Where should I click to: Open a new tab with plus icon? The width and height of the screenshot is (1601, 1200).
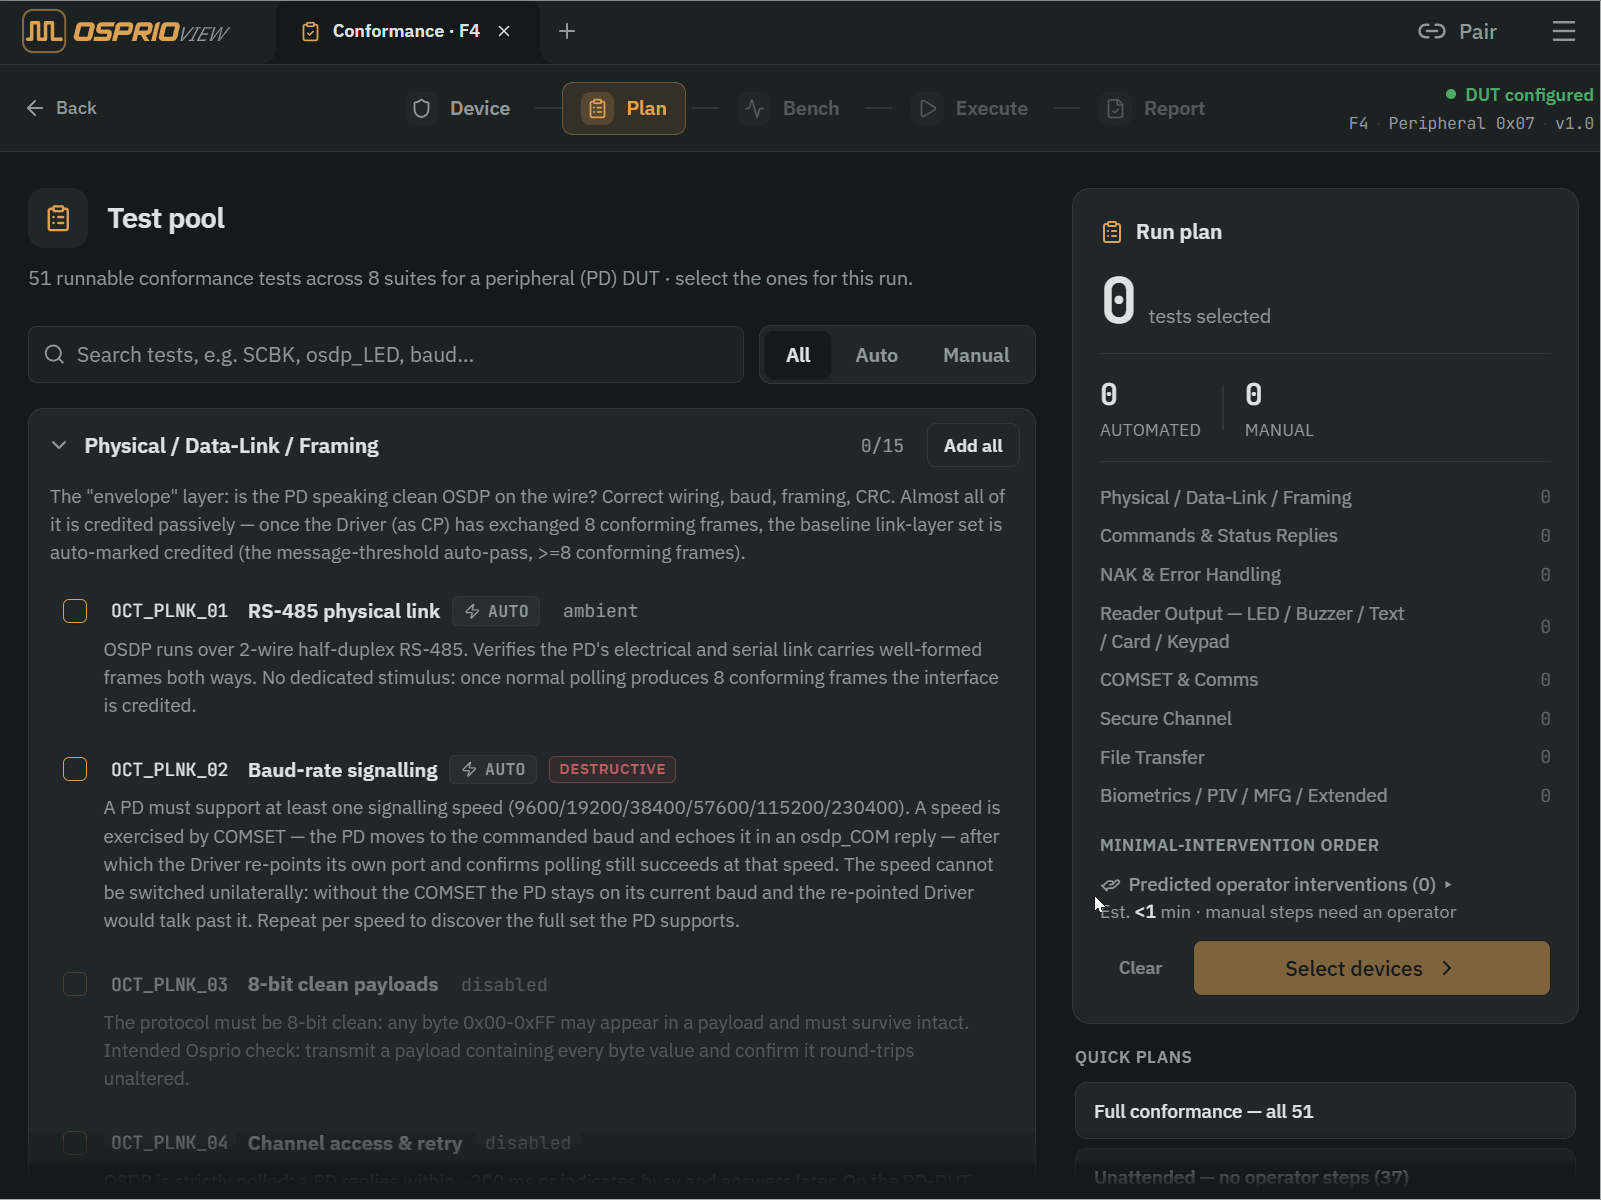click(x=567, y=31)
